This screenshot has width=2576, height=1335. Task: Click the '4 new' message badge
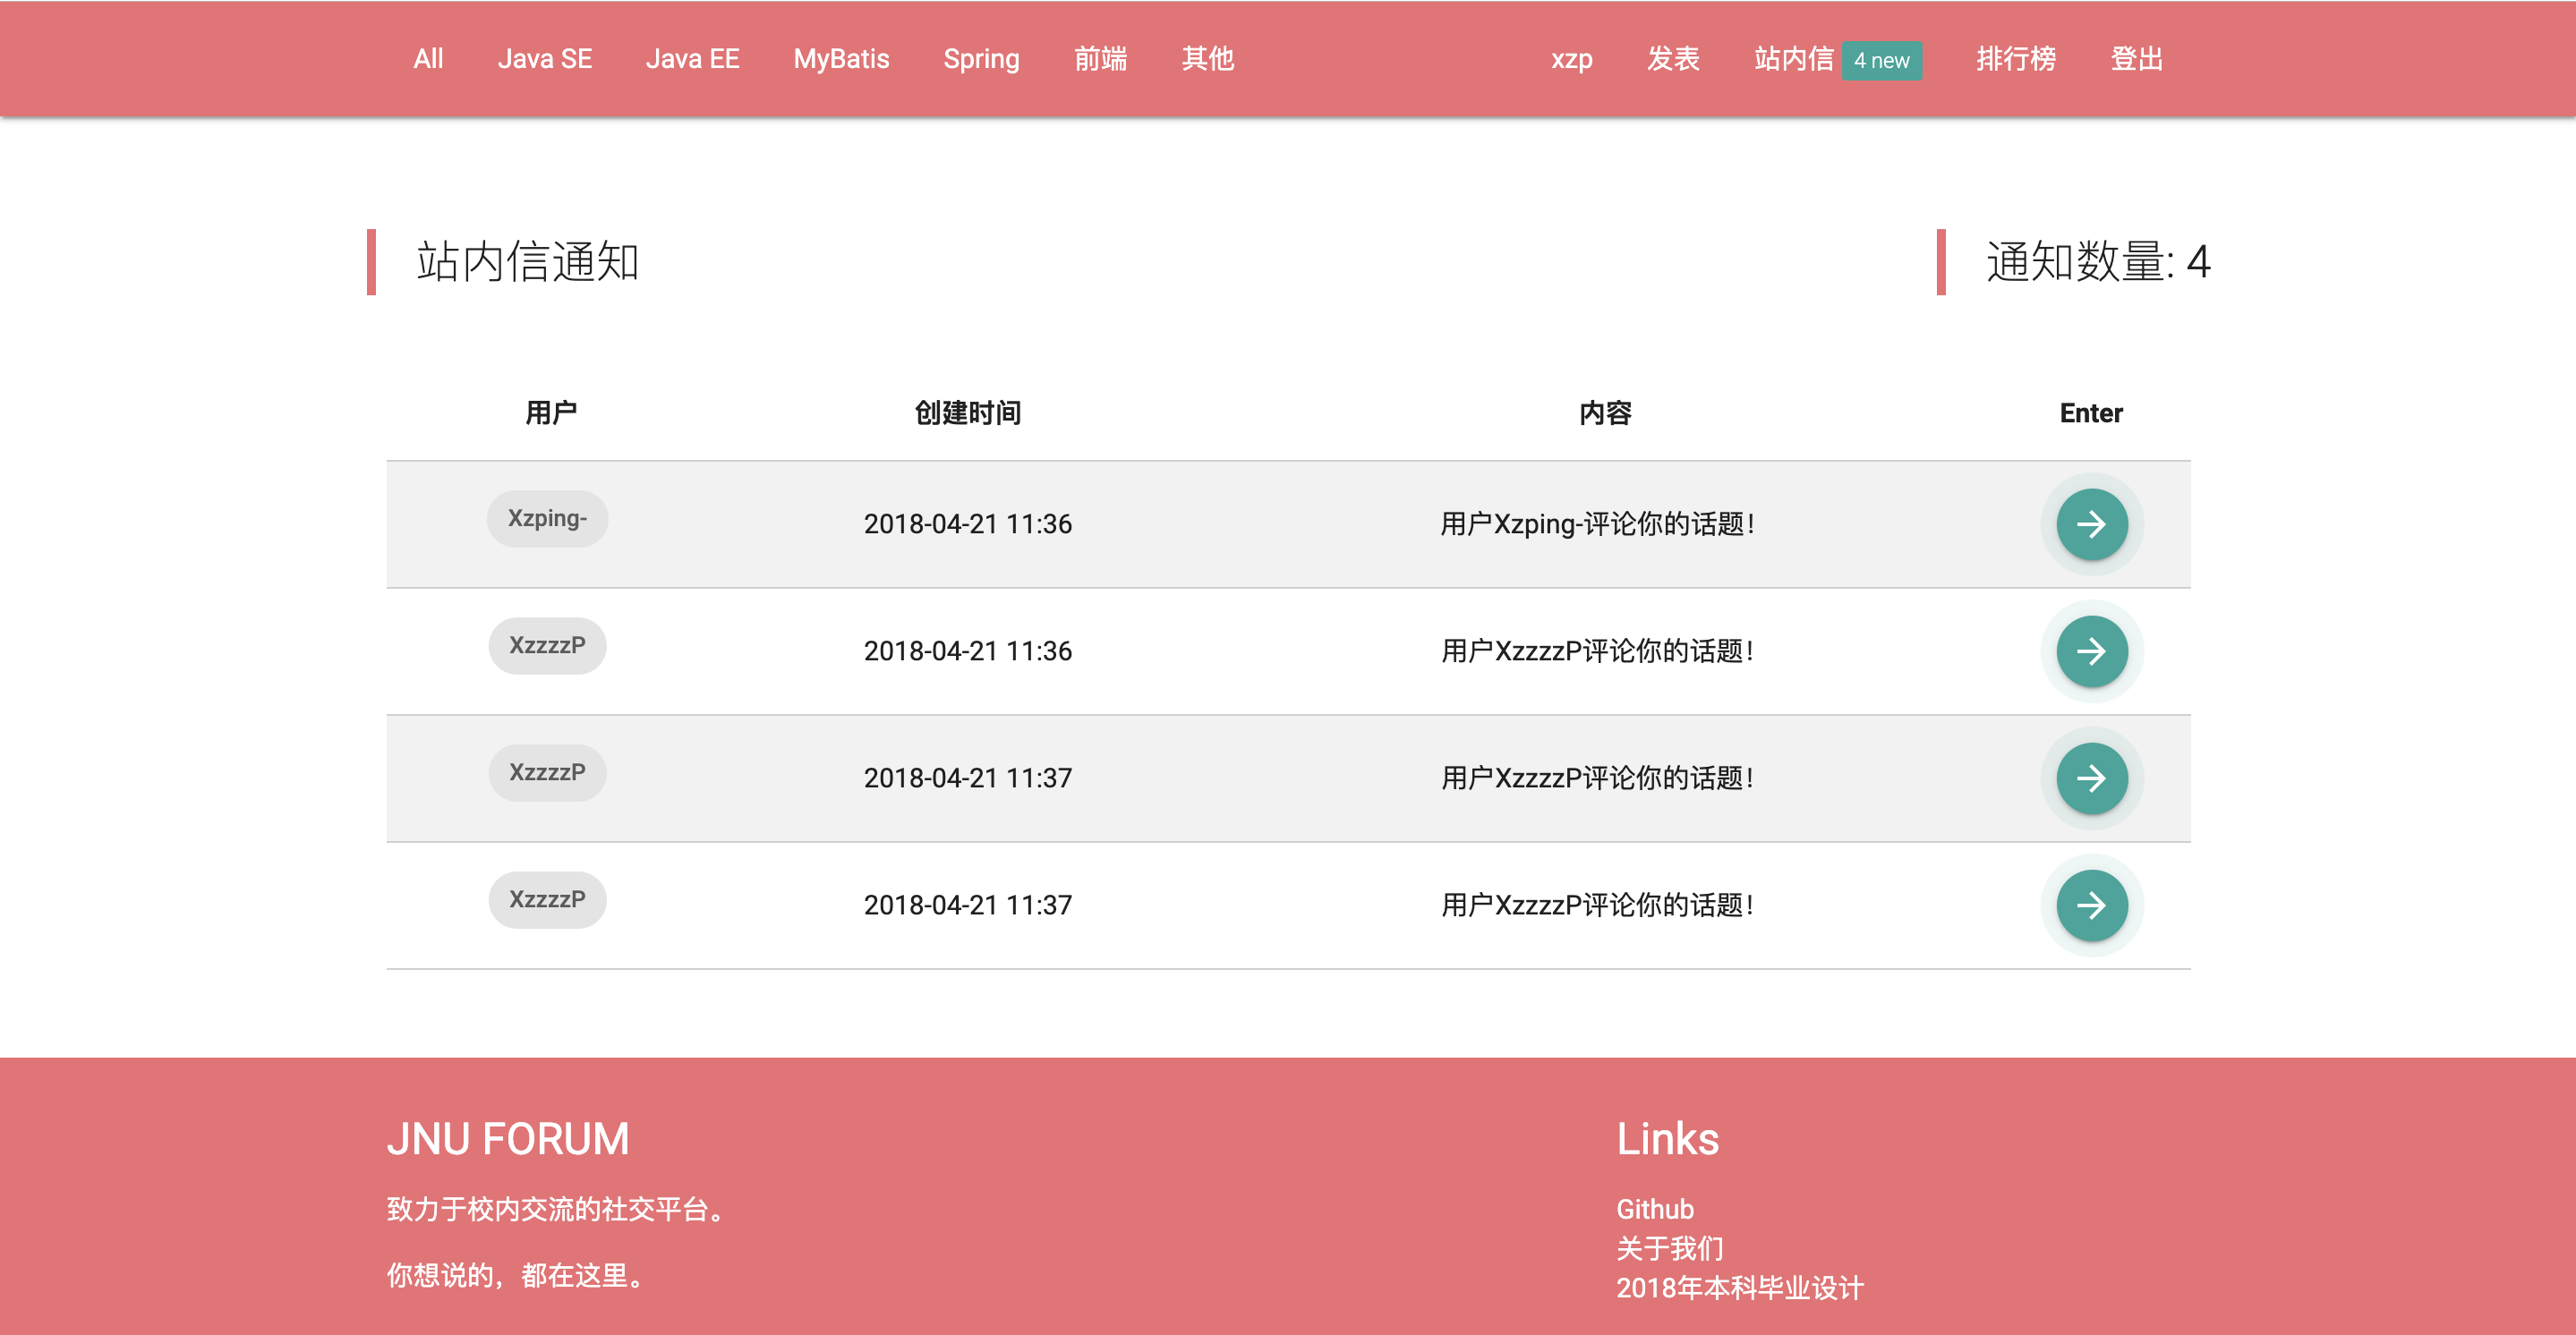1880,60
